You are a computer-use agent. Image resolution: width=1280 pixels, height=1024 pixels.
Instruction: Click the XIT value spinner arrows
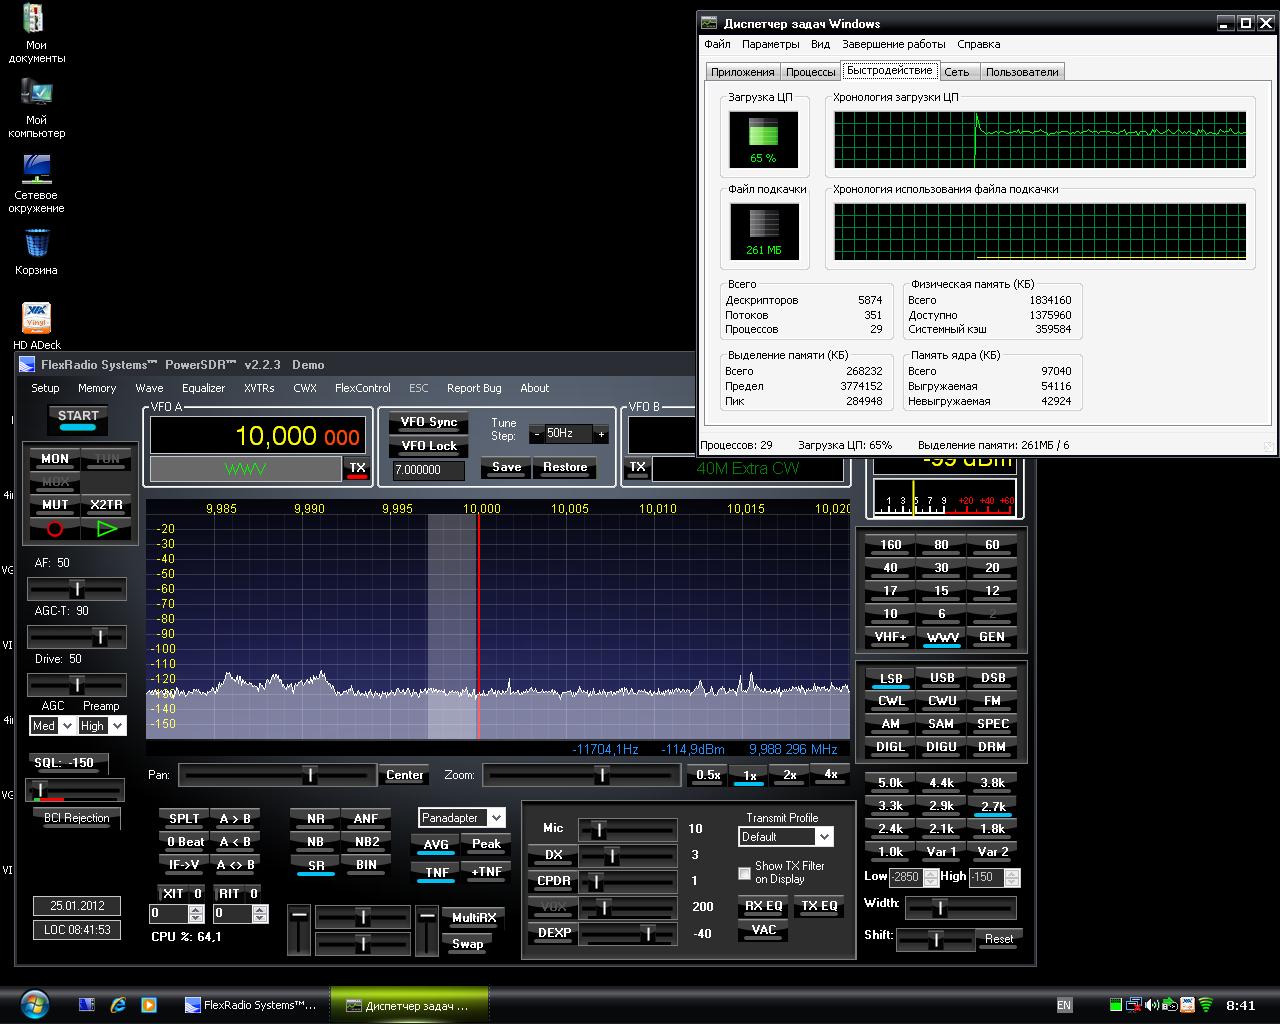pyautogui.click(x=196, y=914)
